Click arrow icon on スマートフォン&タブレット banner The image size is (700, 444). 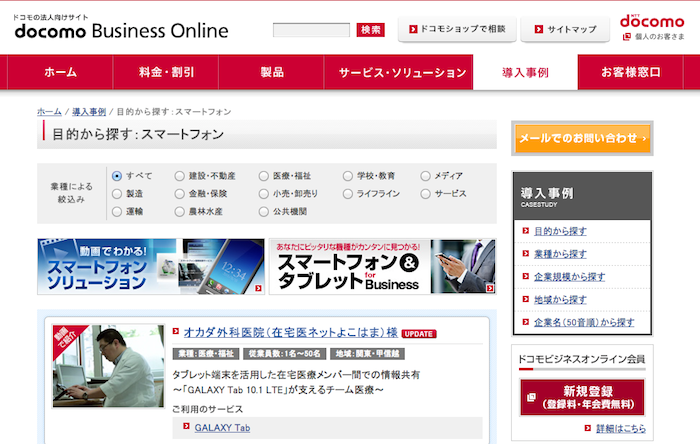(490, 288)
